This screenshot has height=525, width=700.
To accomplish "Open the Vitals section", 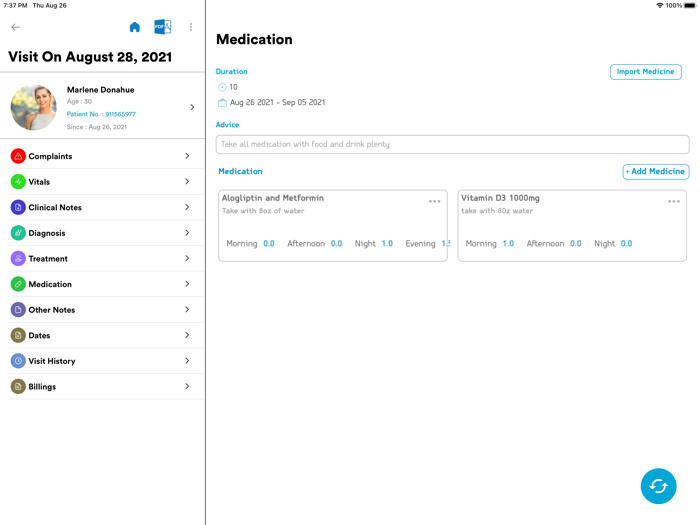I will point(106,182).
